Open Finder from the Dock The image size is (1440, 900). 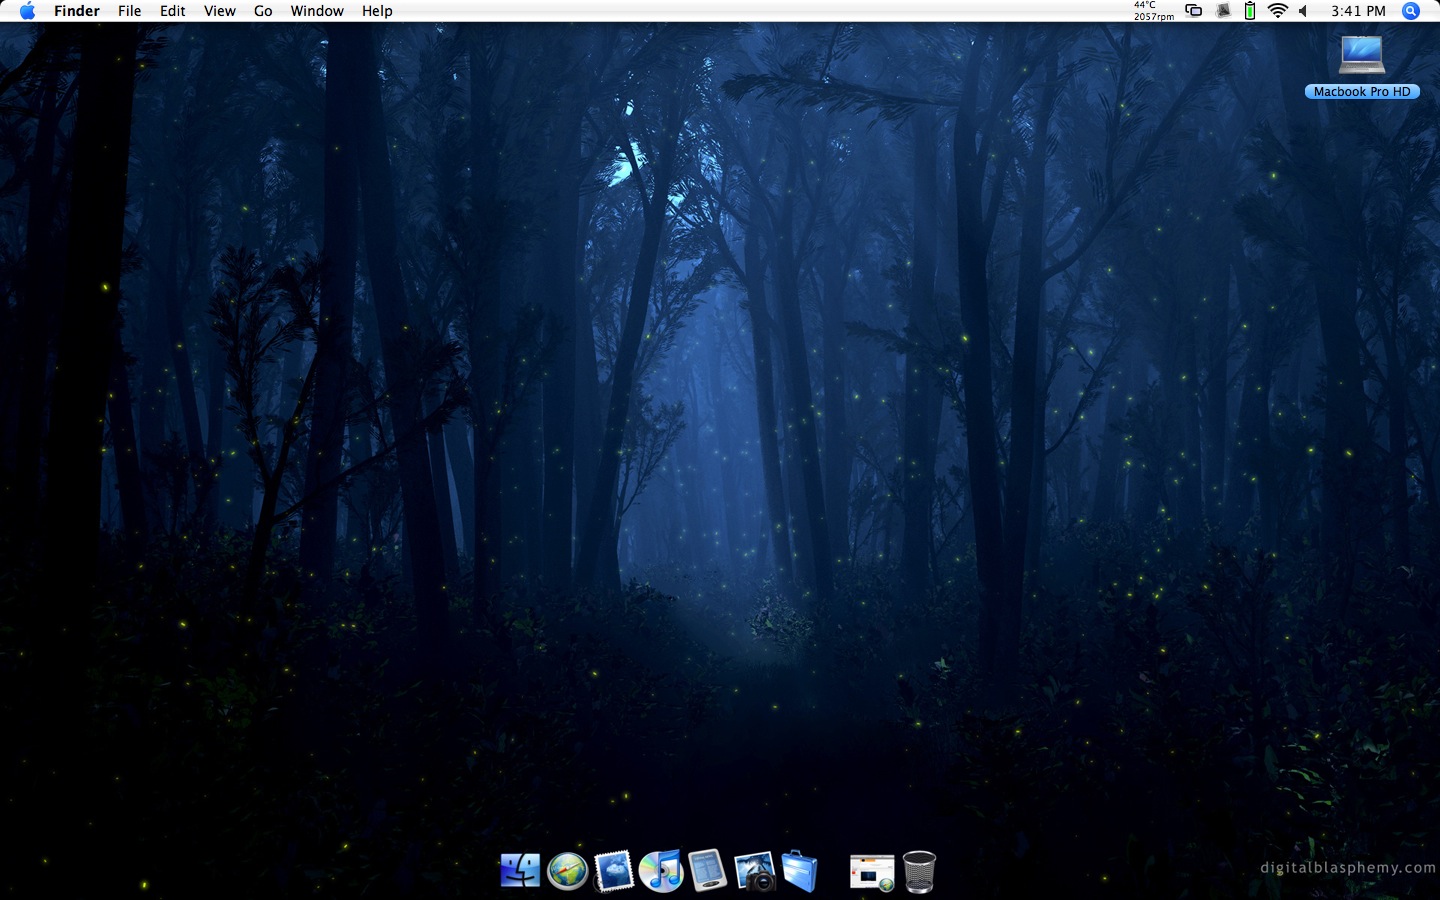(x=520, y=871)
